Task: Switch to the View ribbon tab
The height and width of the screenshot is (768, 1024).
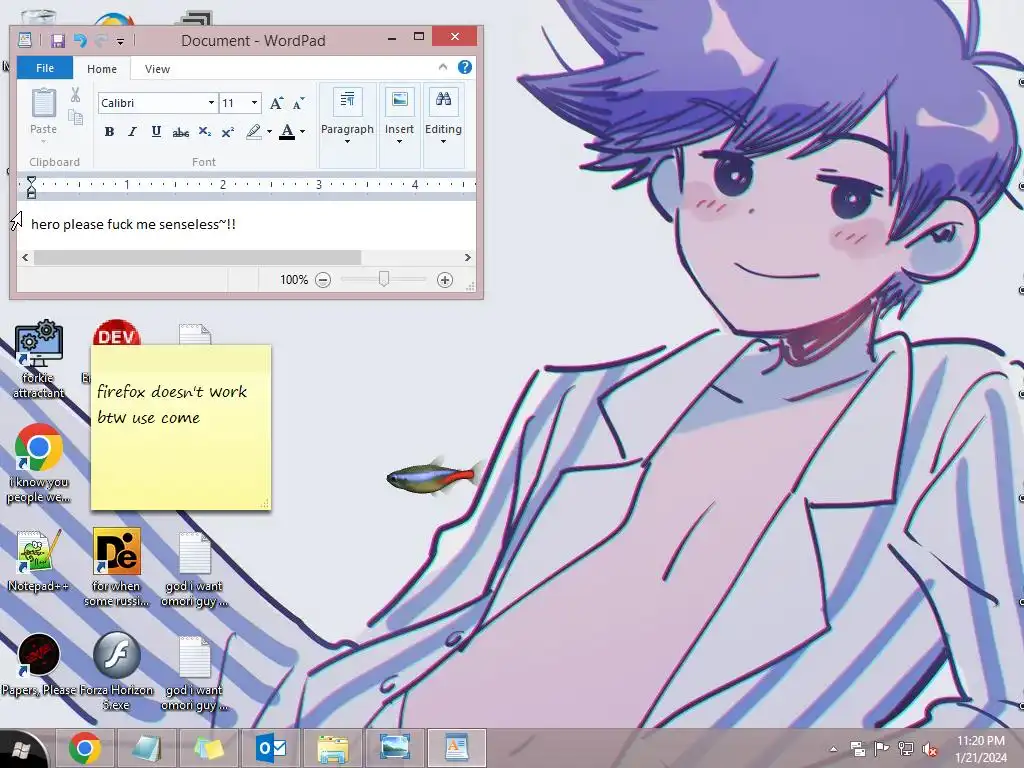Action: pyautogui.click(x=157, y=69)
